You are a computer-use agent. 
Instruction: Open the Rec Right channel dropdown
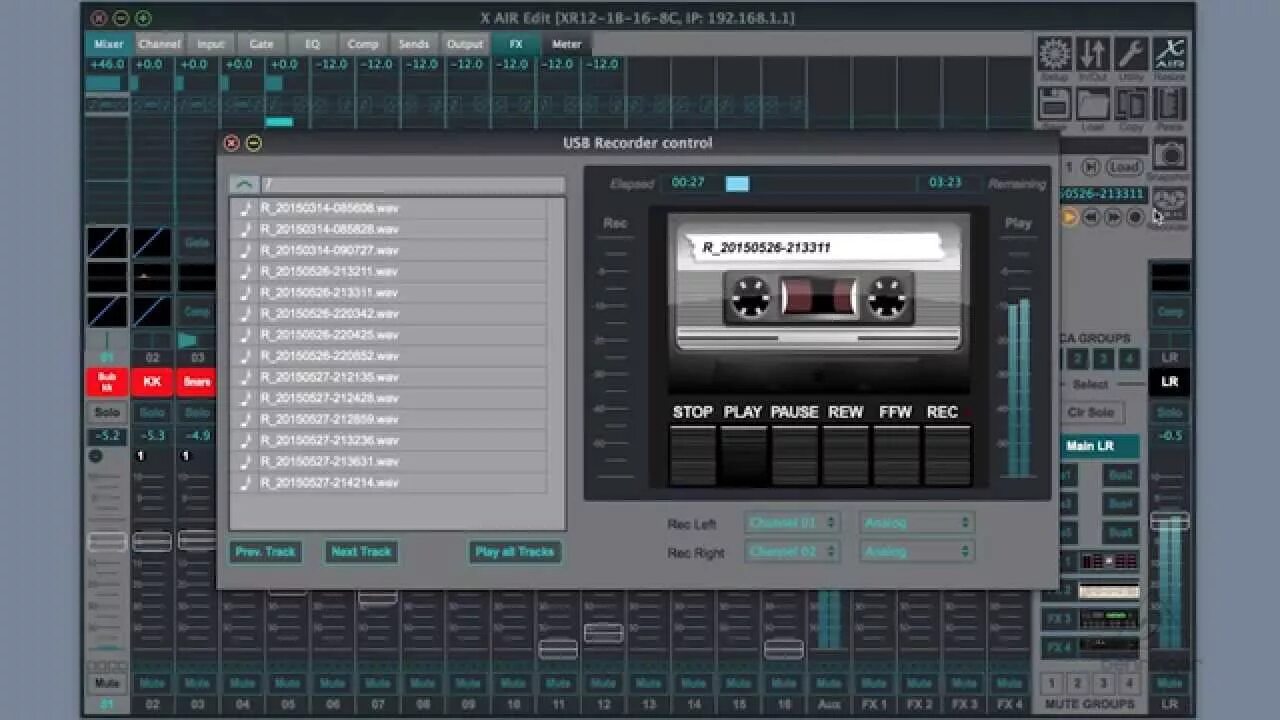point(791,551)
